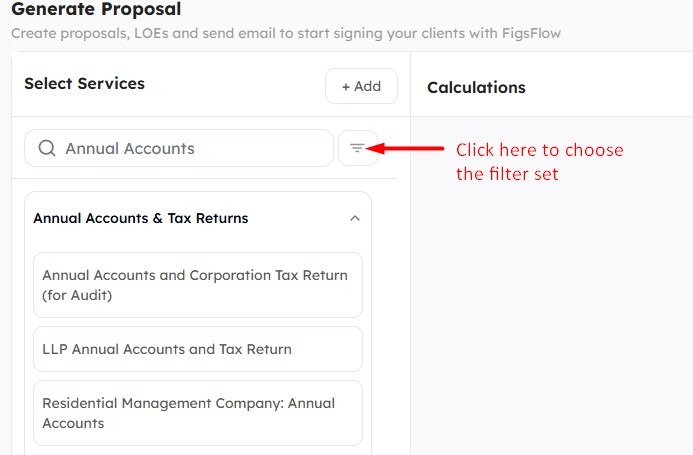Click the red filter set instruction note

[x=540, y=162]
